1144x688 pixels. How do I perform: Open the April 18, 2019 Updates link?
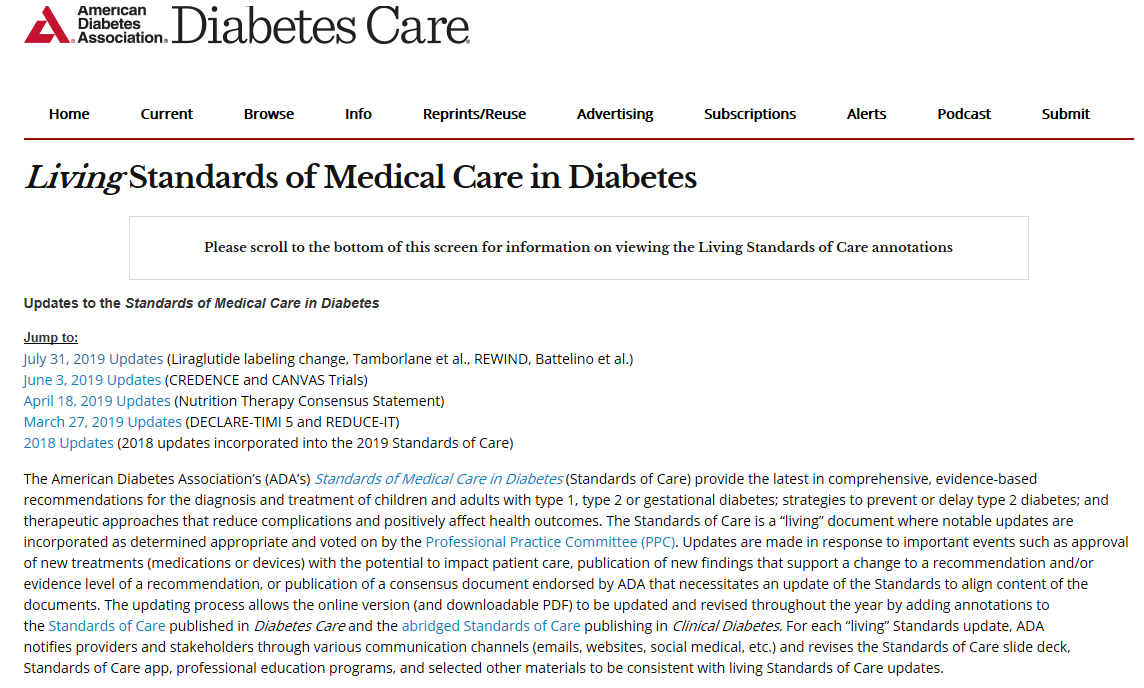click(97, 401)
